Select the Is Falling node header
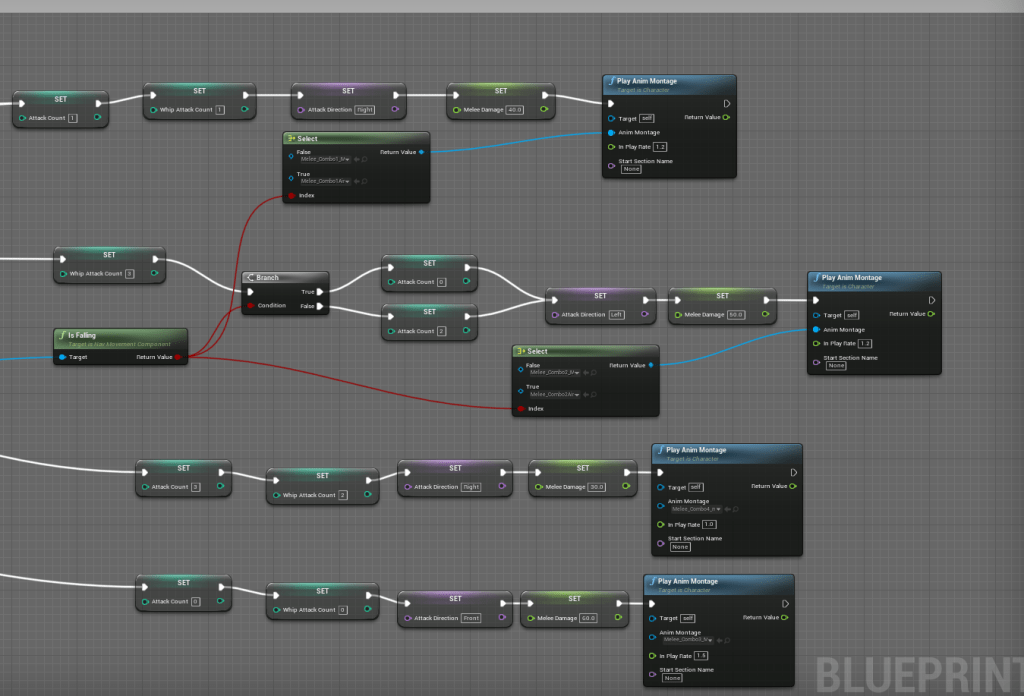This screenshot has width=1024, height=696. (x=120, y=337)
